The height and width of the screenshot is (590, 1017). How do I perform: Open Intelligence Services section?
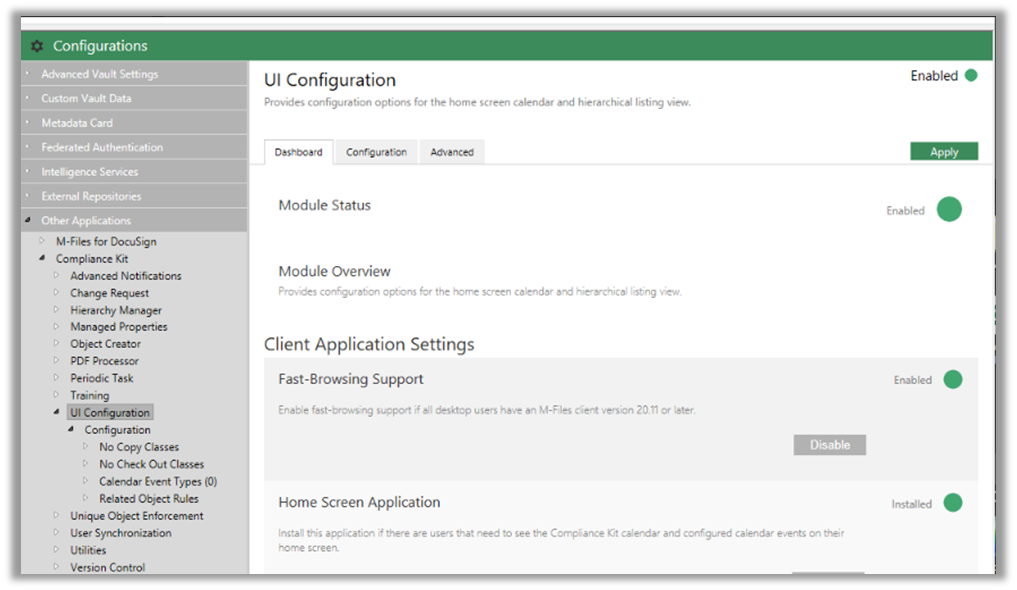click(x=134, y=172)
